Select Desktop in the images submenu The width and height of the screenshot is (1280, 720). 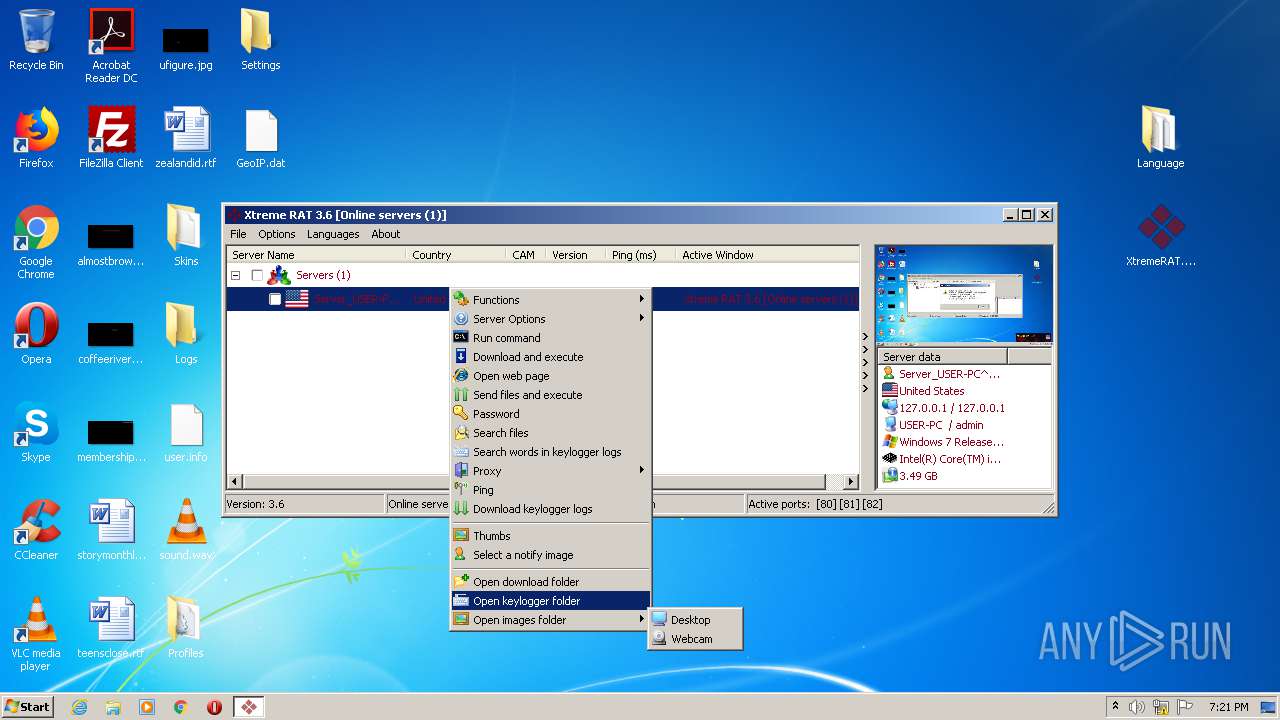[695, 620]
